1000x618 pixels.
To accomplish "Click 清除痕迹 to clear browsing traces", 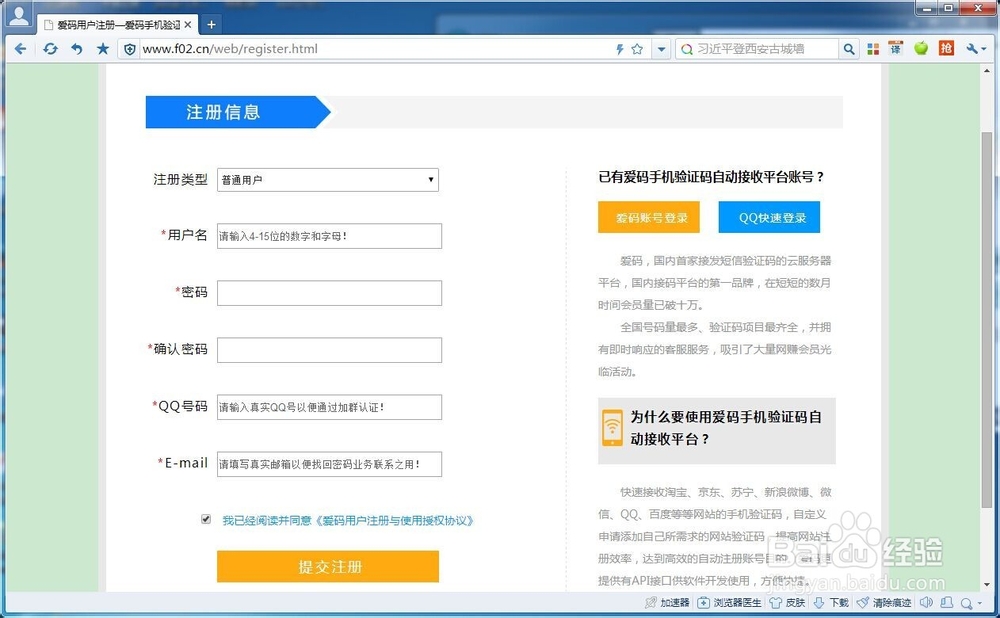I will pyautogui.click(x=889, y=603).
